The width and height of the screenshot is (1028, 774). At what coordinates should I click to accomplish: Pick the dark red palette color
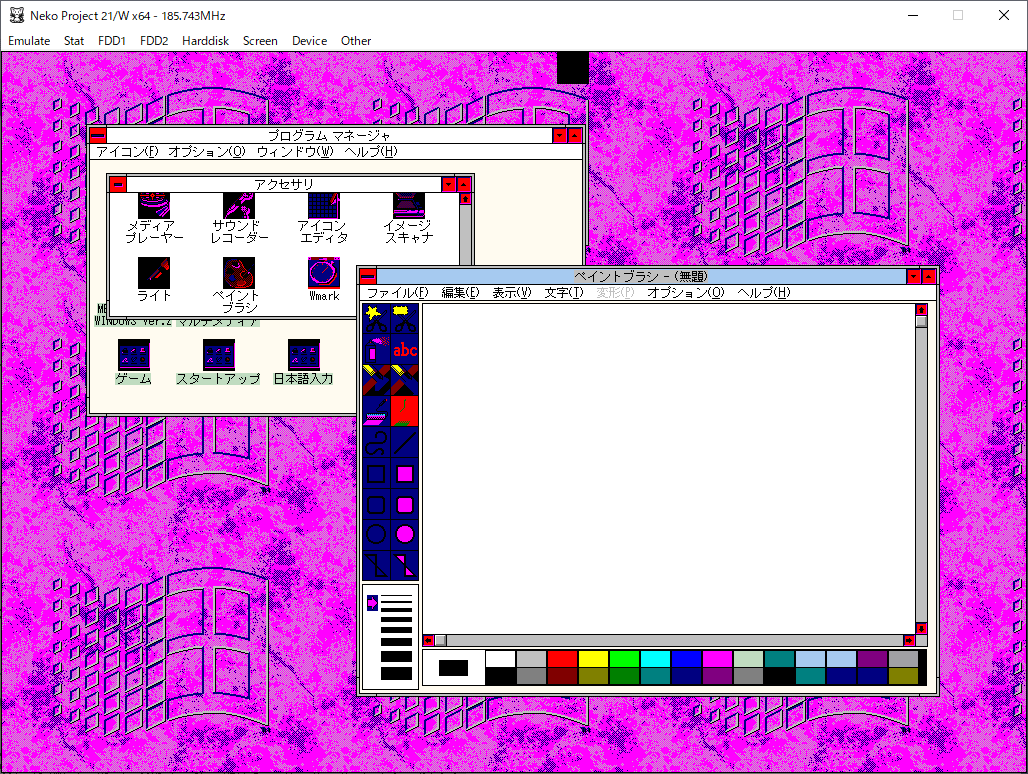click(x=563, y=676)
